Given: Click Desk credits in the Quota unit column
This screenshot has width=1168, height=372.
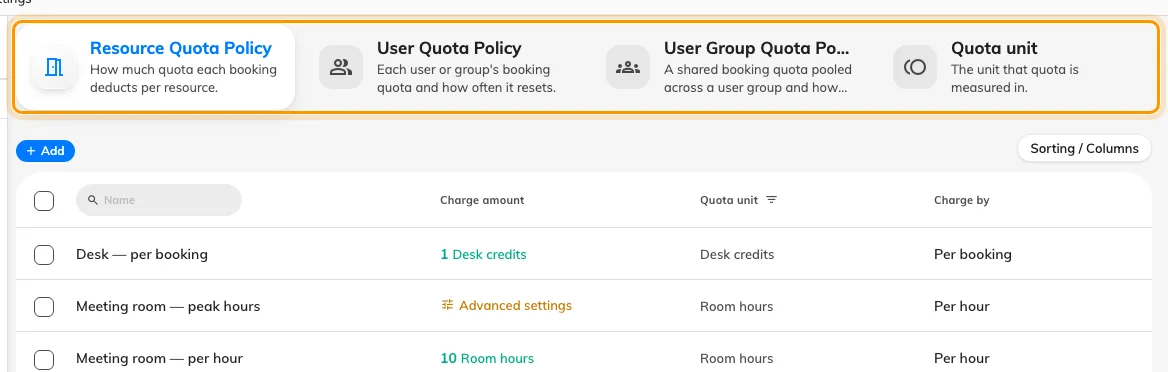Looking at the screenshot, I should 737,254.
